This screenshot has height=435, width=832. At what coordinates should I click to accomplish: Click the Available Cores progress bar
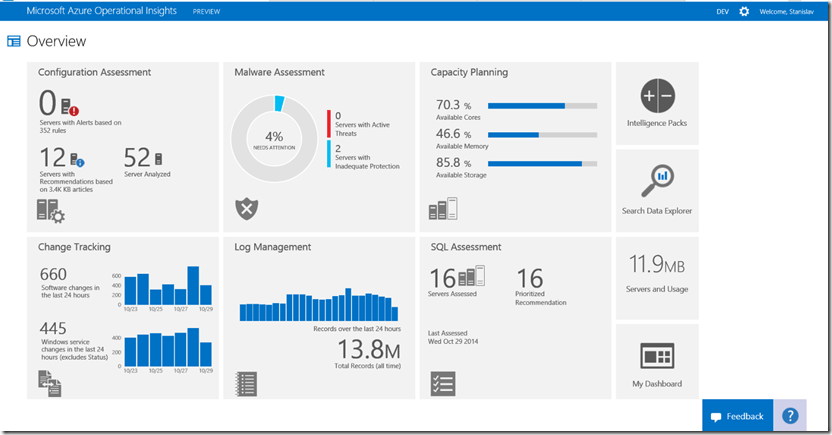(x=542, y=105)
